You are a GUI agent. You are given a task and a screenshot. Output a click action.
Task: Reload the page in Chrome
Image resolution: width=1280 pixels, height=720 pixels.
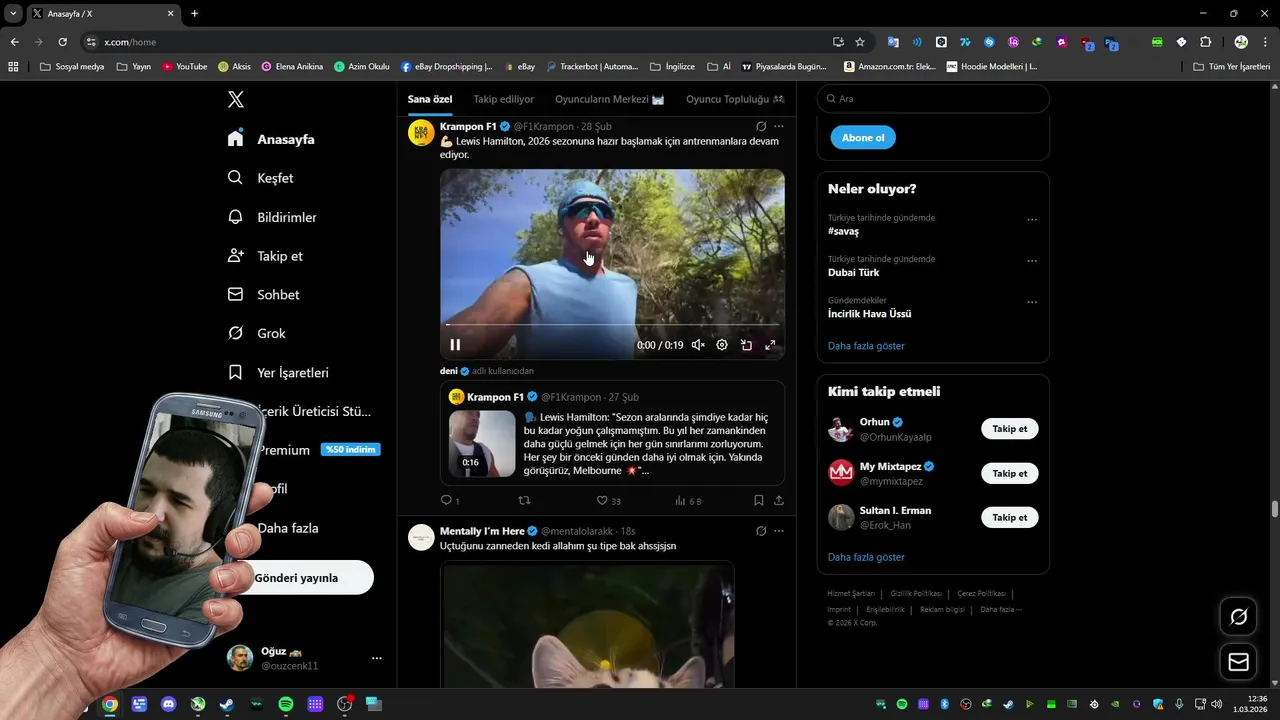[62, 42]
